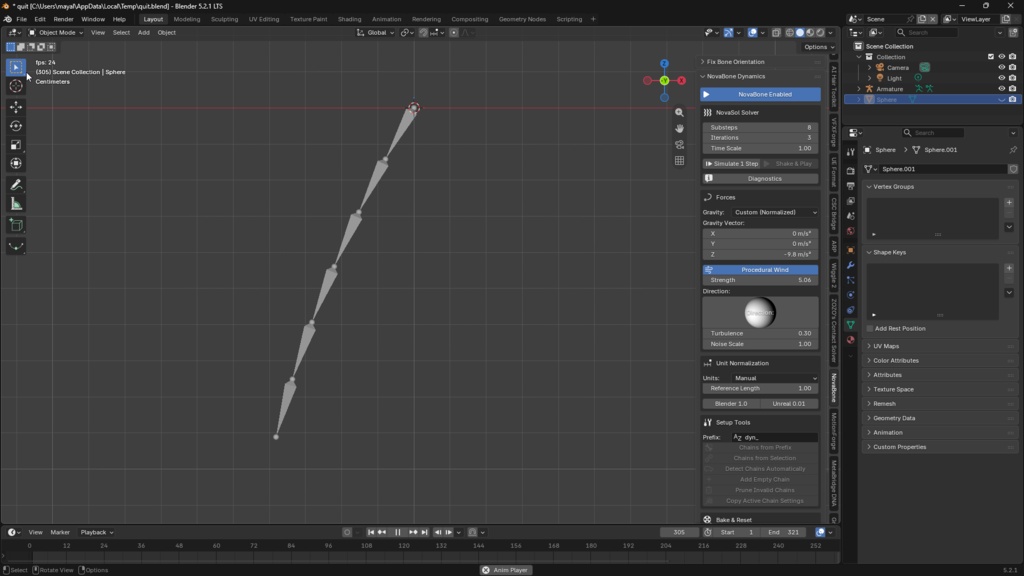Activate the Scale tool
The width and height of the screenshot is (1024, 576).
tap(16, 145)
